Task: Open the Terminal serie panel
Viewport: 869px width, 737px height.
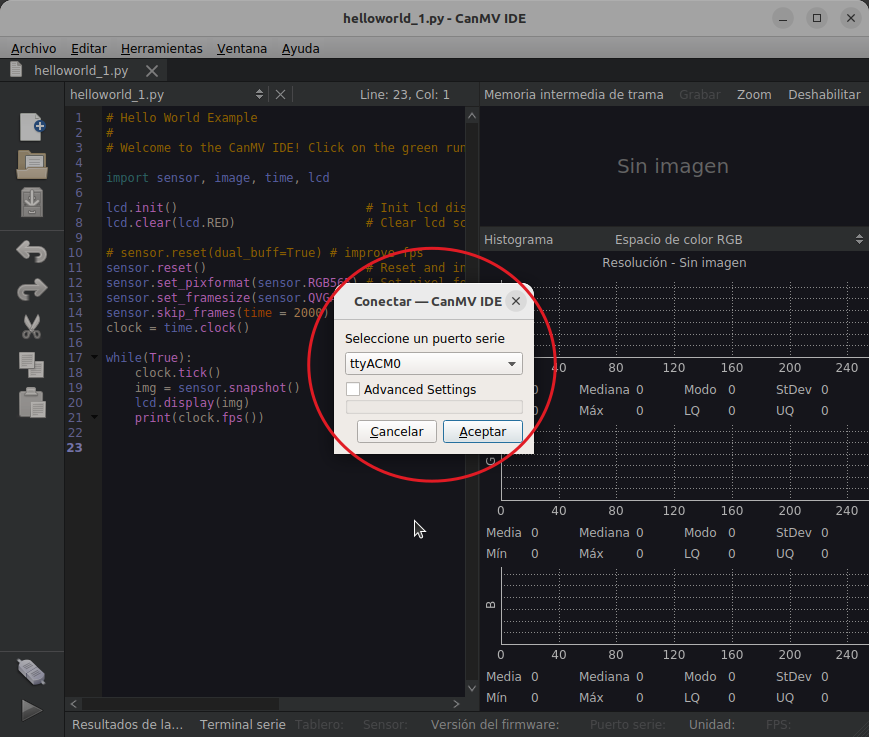Action: tap(243, 724)
